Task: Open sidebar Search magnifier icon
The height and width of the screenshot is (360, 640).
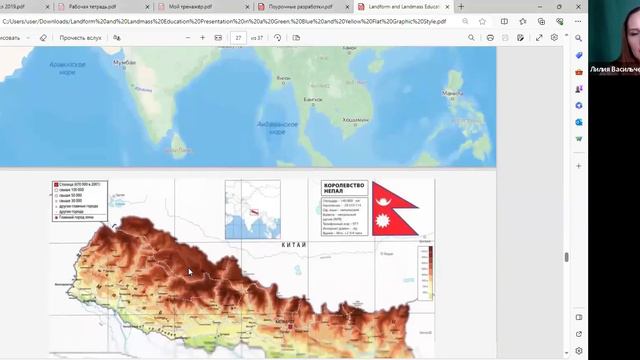Action: 578,38
